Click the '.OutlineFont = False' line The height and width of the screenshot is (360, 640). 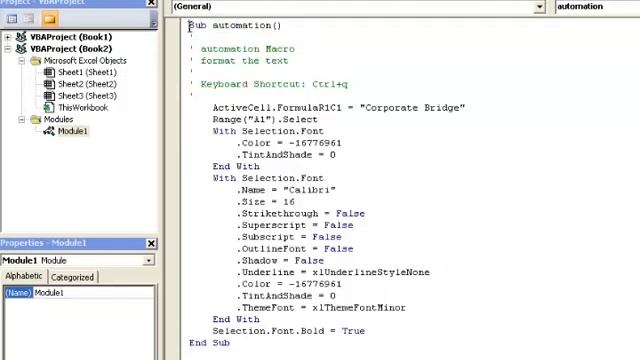295,249
